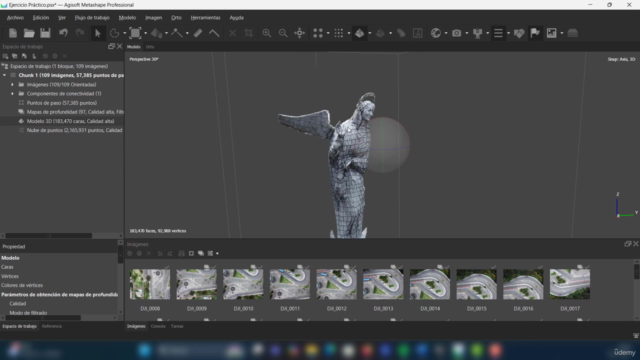
Task: Click the Show Images thumbnail toolbar icon
Action: pos(551,33)
